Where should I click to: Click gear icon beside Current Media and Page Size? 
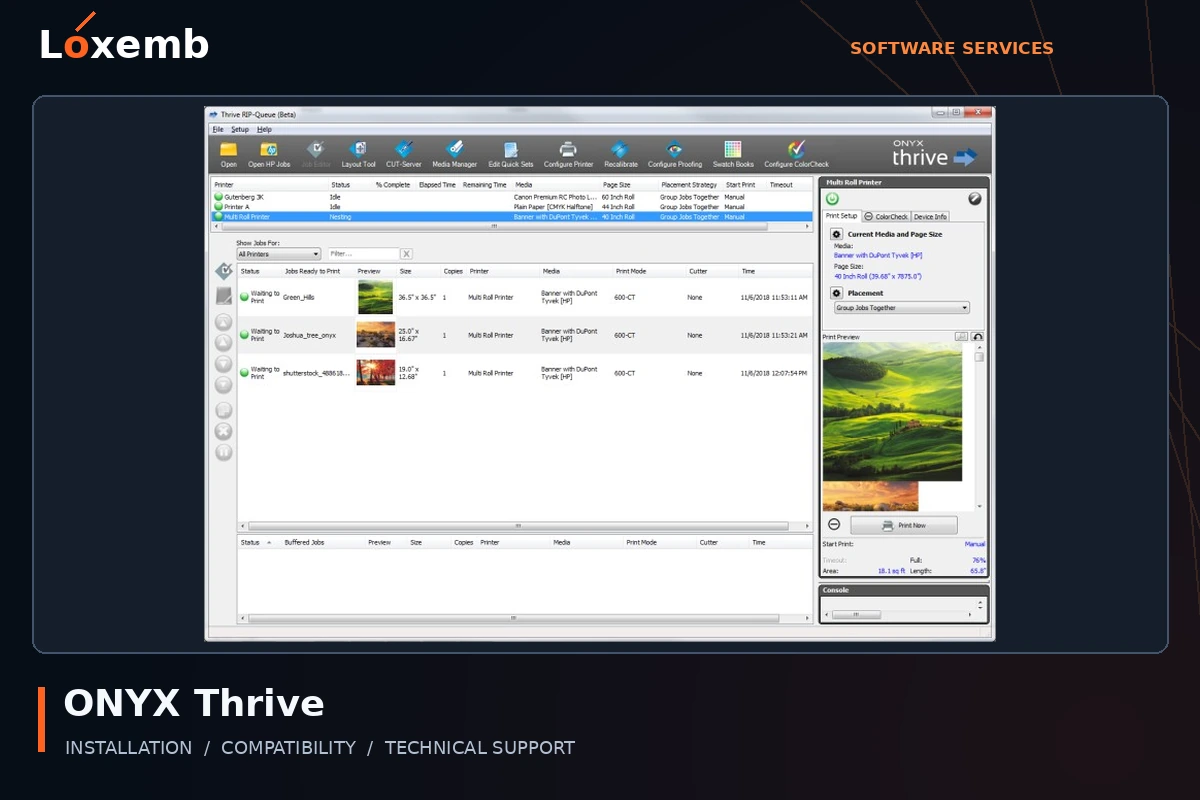(x=837, y=234)
